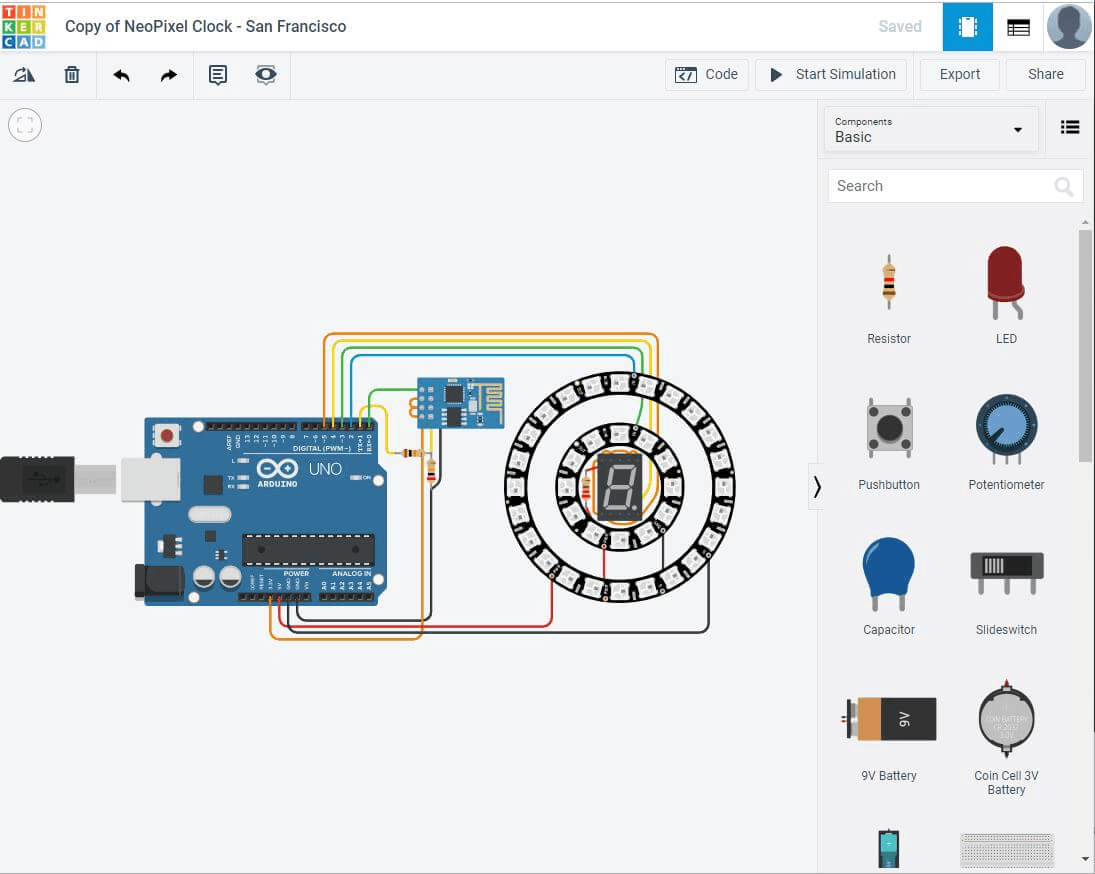The image size is (1095, 874).
Task: Redo the last action
Action: tap(168, 74)
